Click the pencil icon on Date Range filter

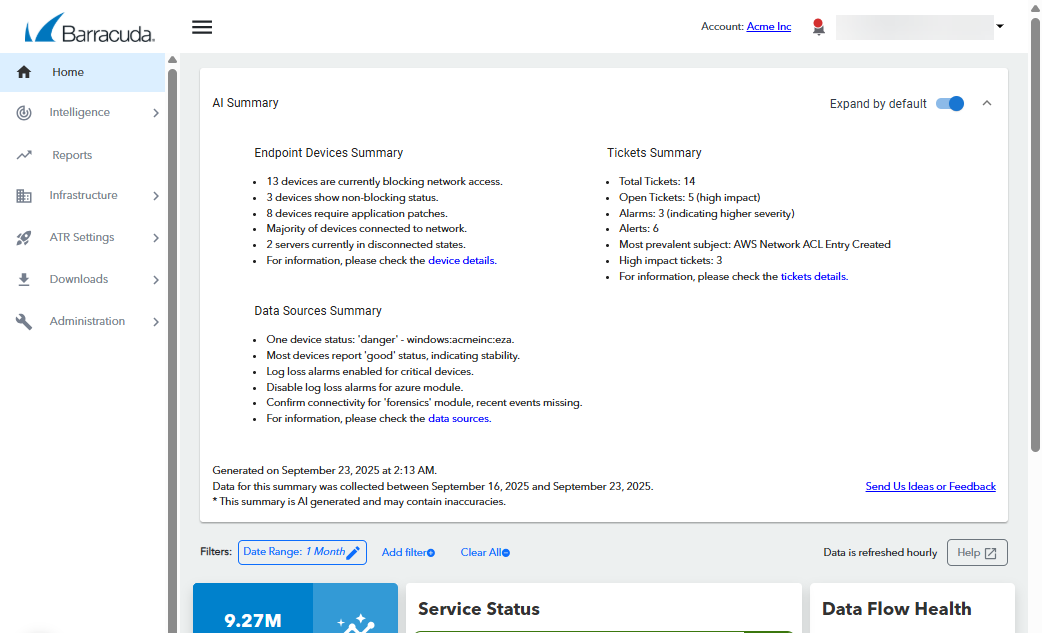click(x=353, y=552)
